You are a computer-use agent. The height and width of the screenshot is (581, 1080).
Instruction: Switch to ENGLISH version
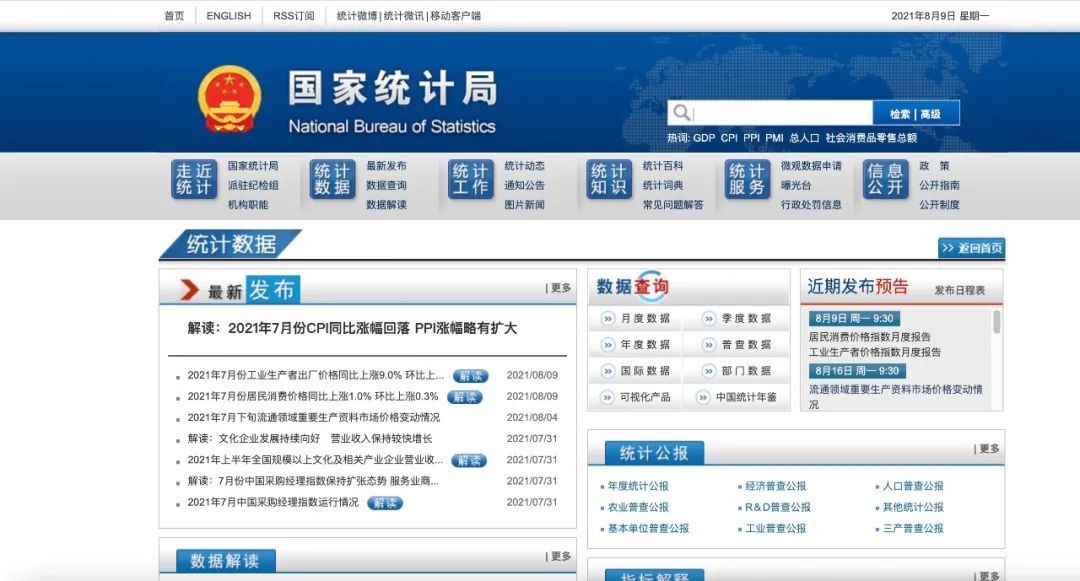pyautogui.click(x=229, y=16)
